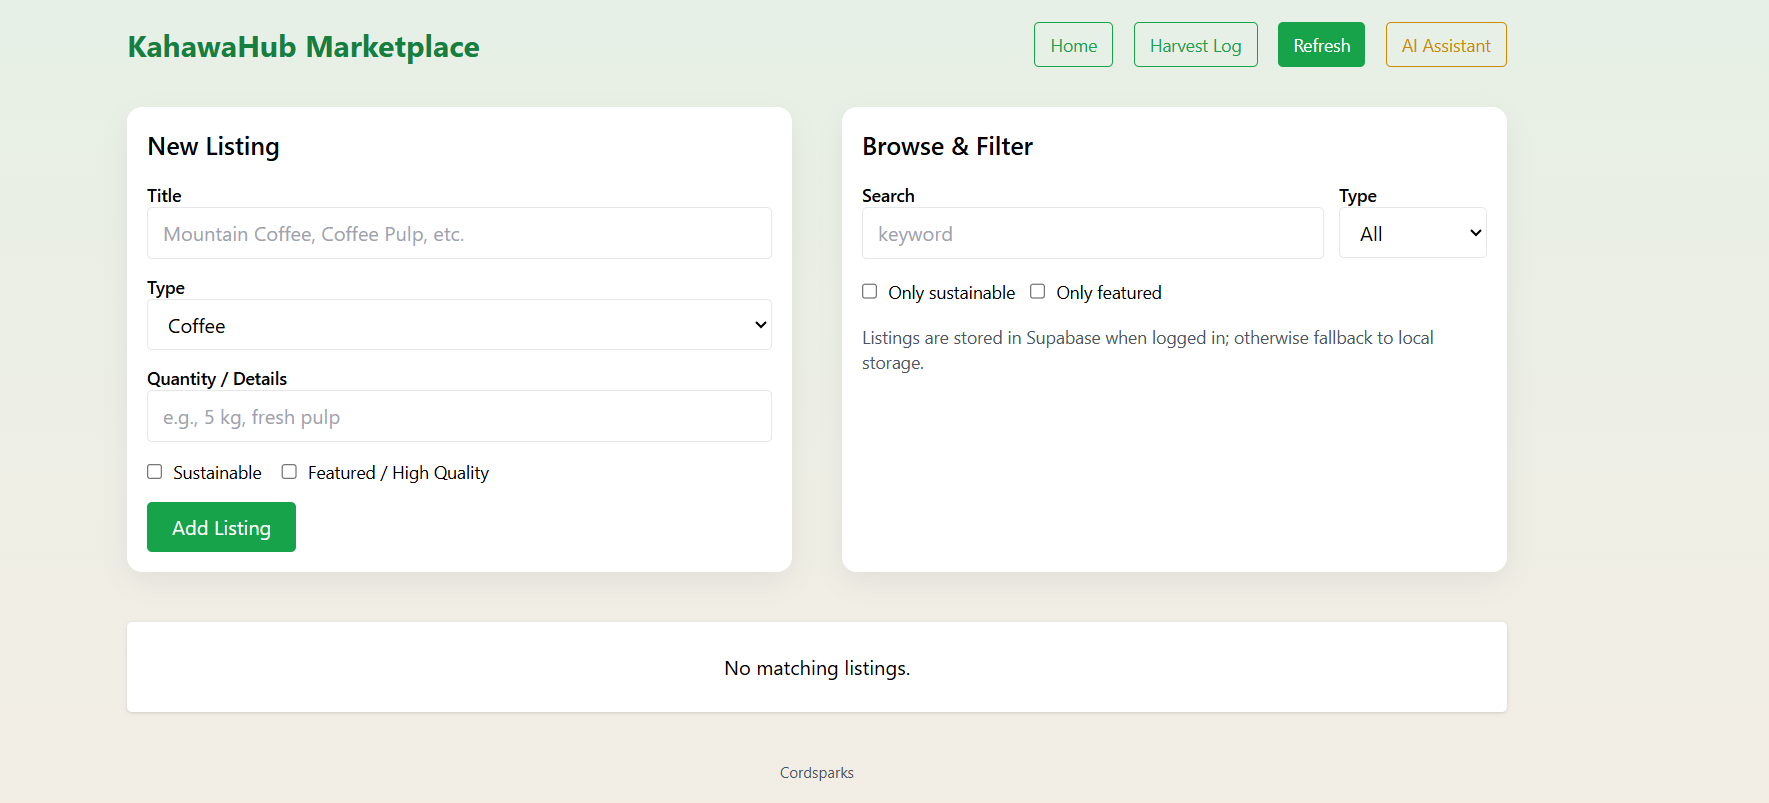The width and height of the screenshot is (1769, 803).
Task: Click the No matching listings panel
Action: (x=816, y=667)
